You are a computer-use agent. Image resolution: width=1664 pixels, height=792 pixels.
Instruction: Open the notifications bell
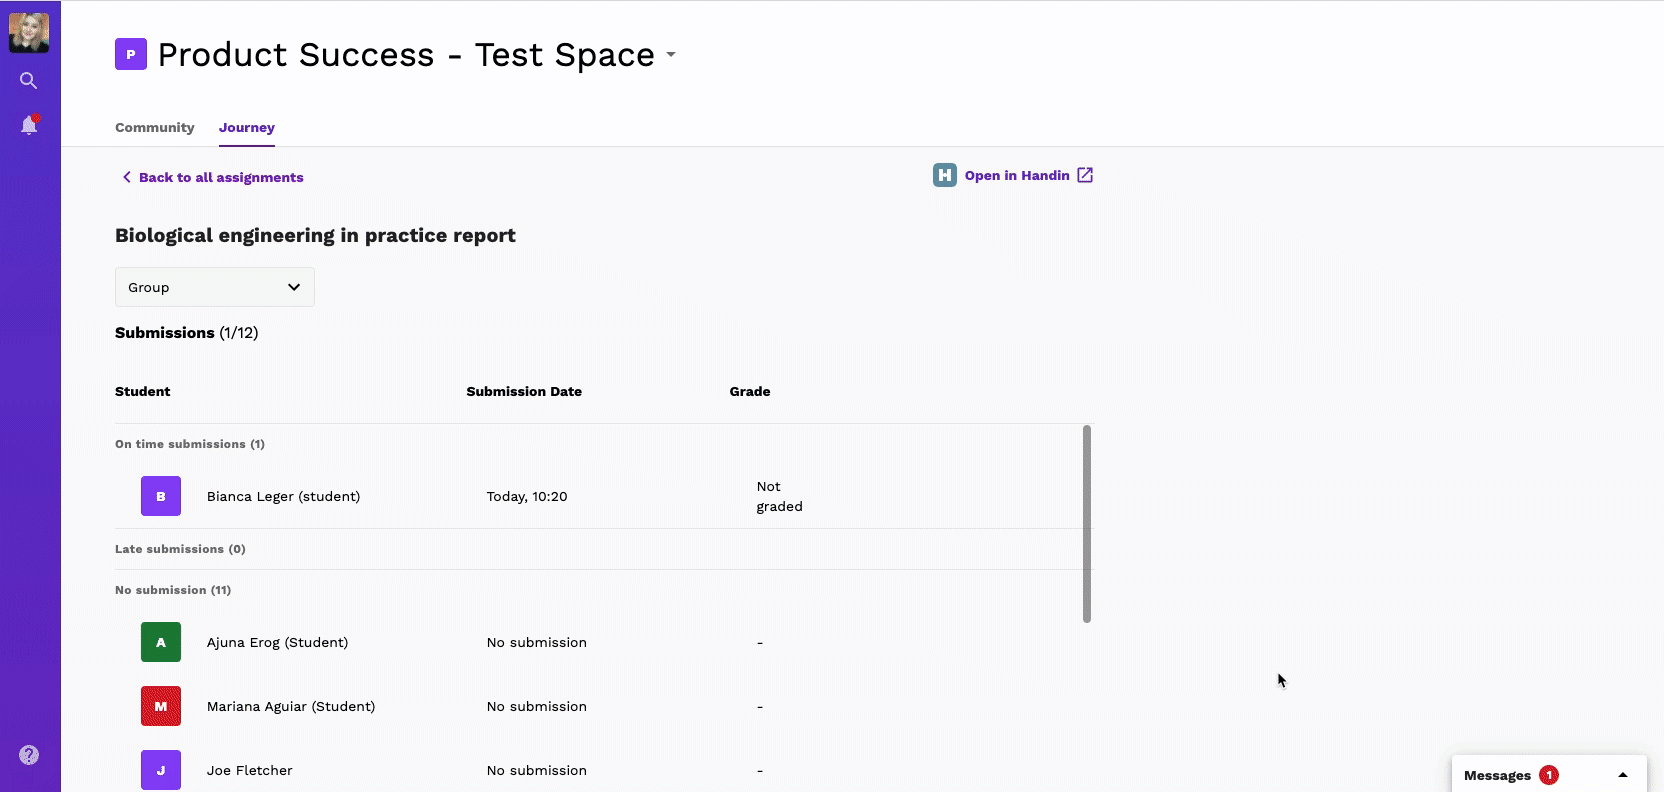(29, 125)
